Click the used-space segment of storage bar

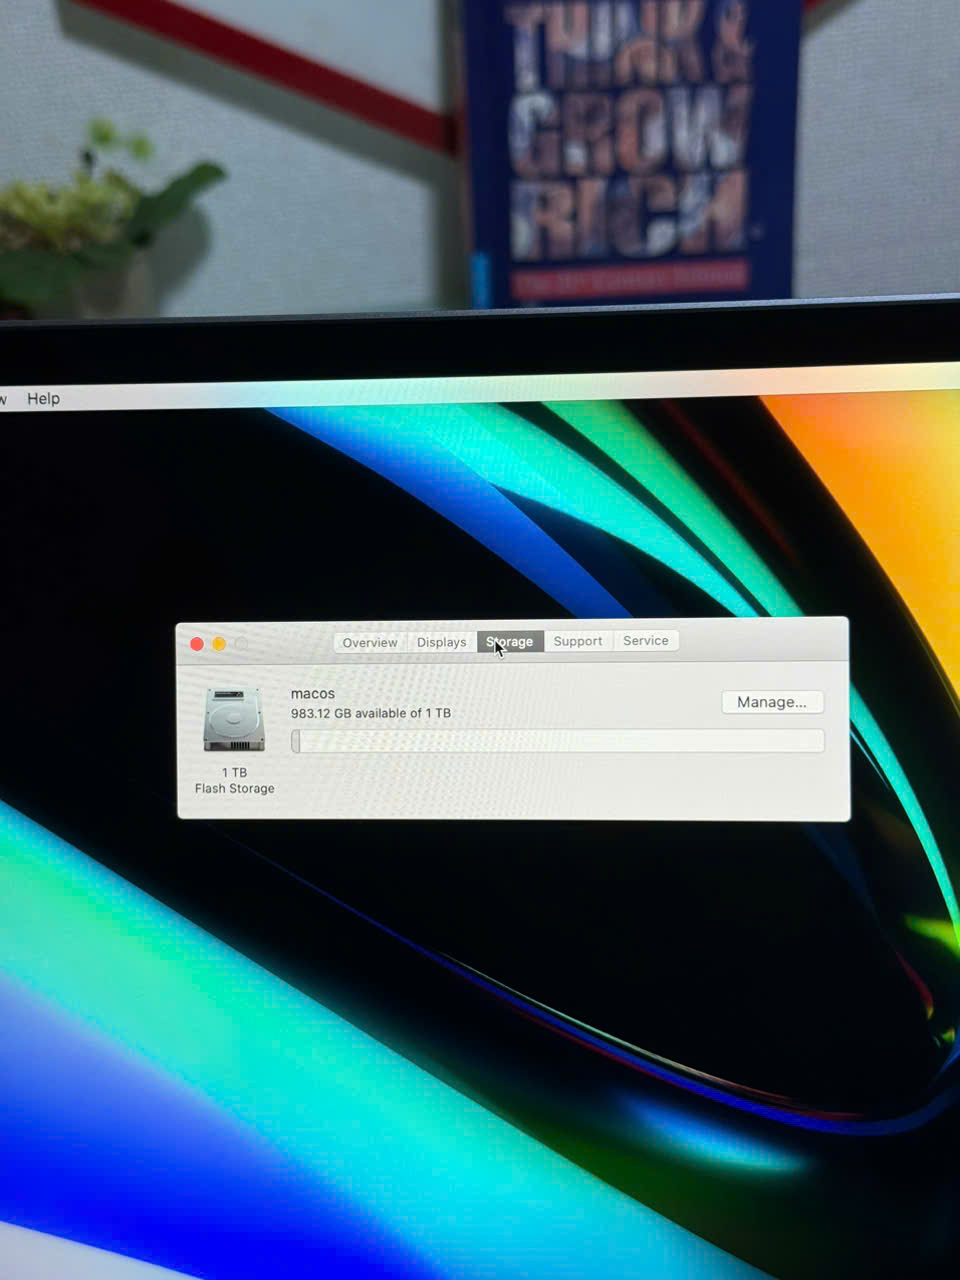pyautogui.click(x=296, y=741)
